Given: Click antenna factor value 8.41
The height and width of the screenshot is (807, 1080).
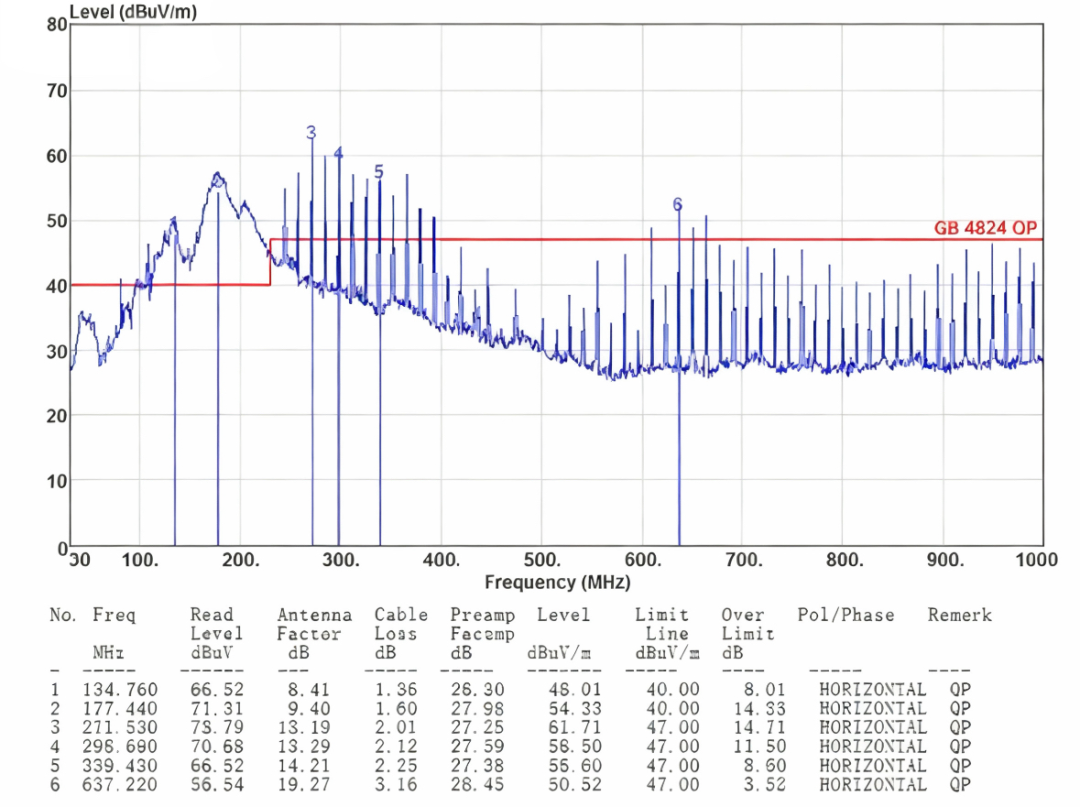Looking at the screenshot, I should 309,690.
